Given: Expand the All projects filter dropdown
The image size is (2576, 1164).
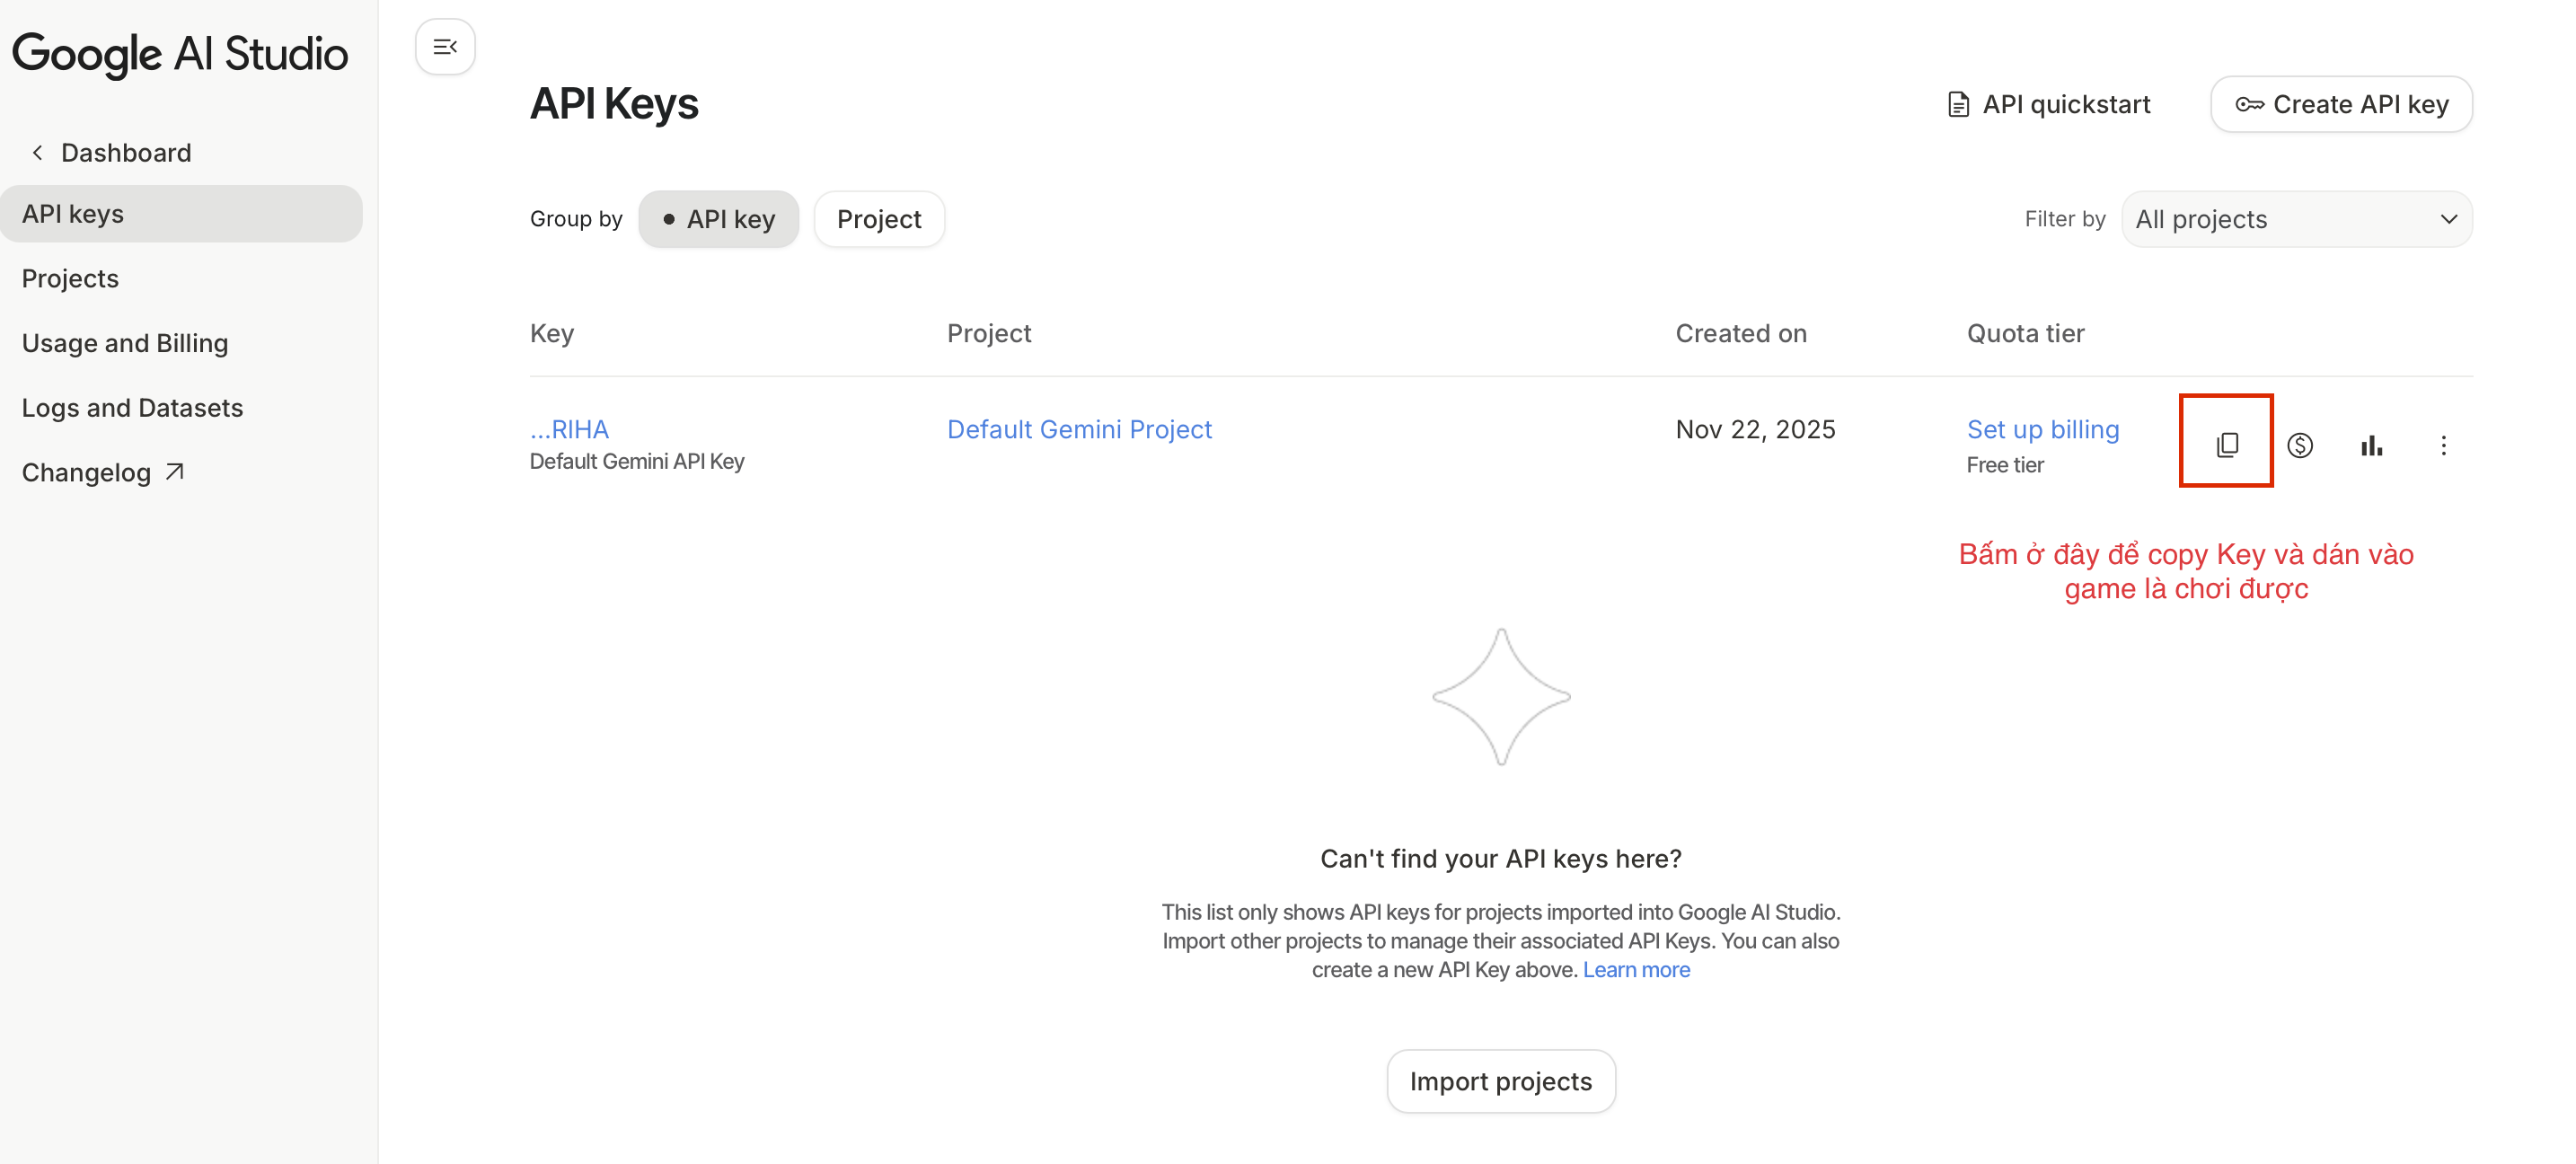Looking at the screenshot, I should tap(2297, 219).
